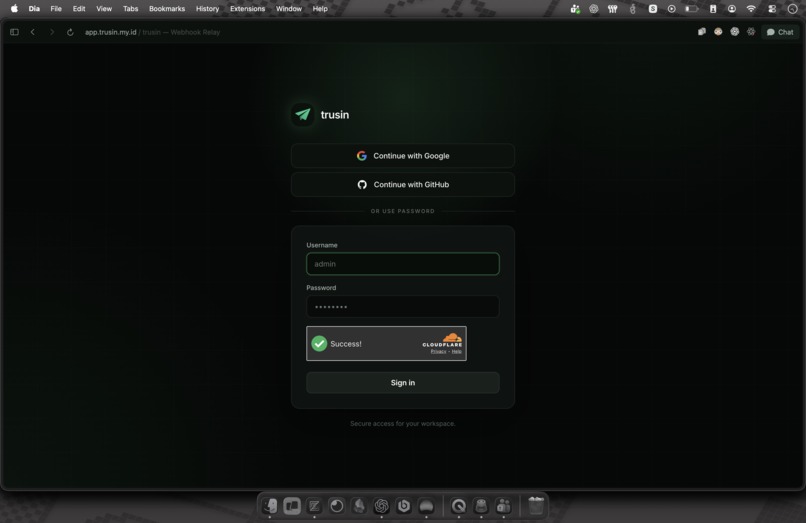This screenshot has width=806, height=523.
Task: Focus the Password input field
Action: tap(402, 306)
